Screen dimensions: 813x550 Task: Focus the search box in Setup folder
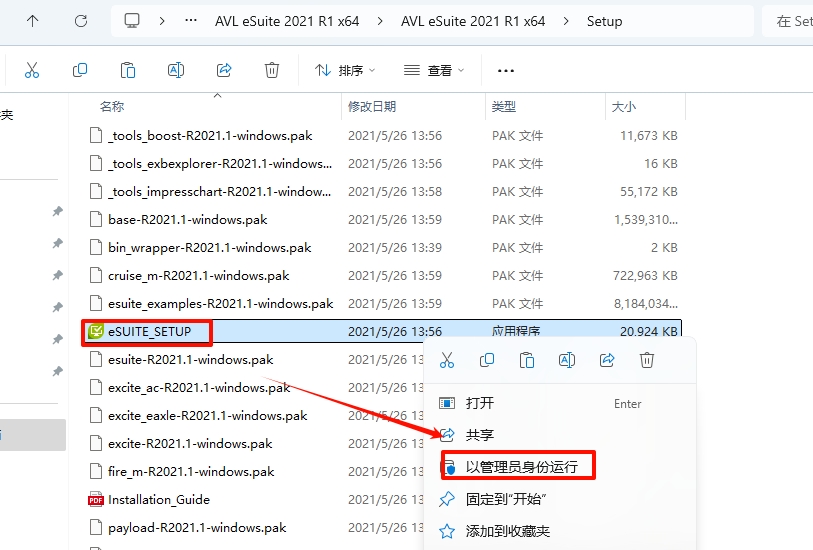(x=788, y=21)
